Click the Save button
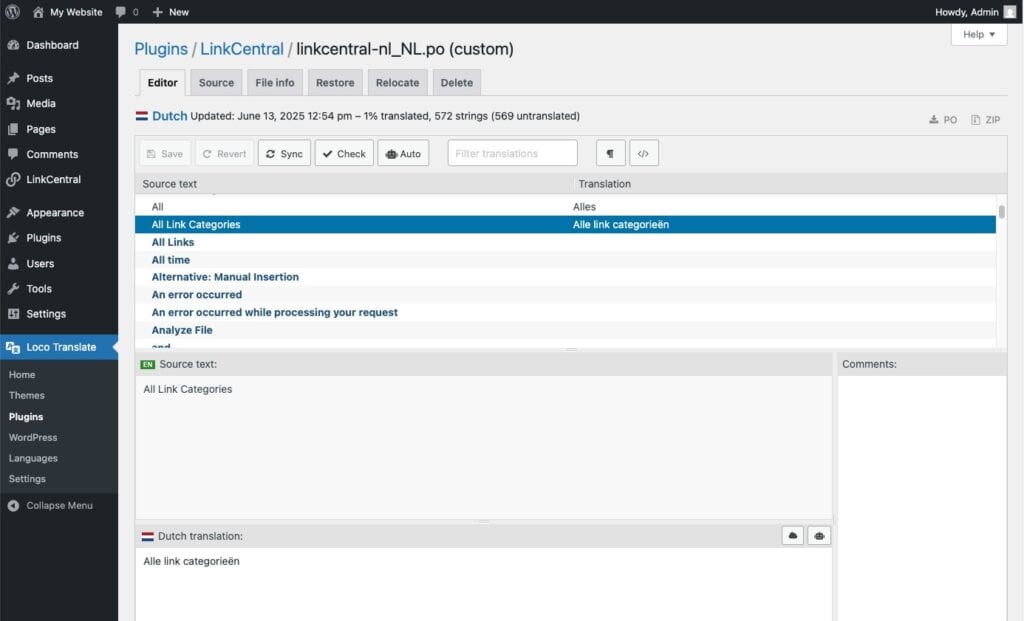 (165, 153)
